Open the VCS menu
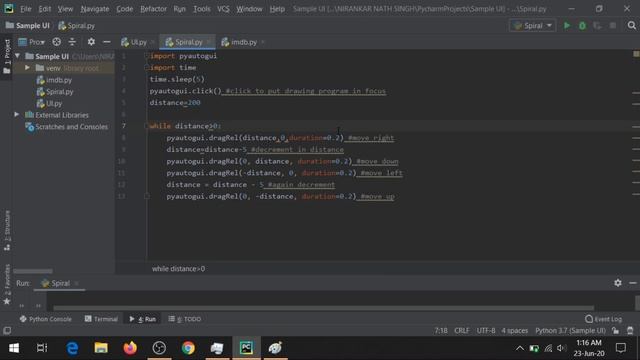640x360 pixels. point(223,9)
